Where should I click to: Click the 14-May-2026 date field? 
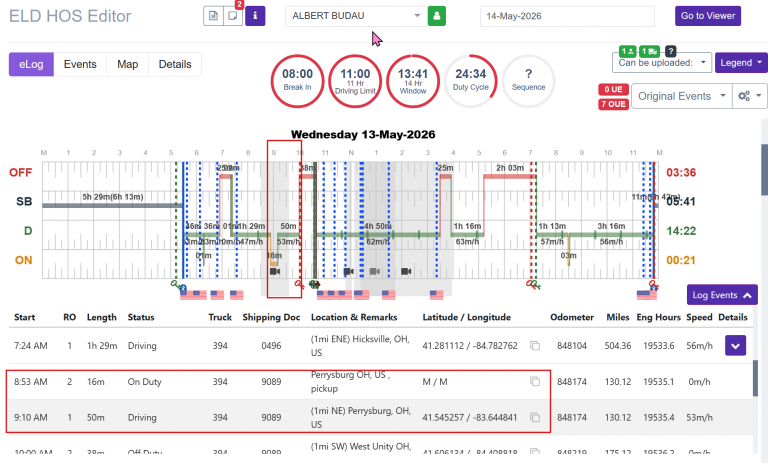pos(567,16)
